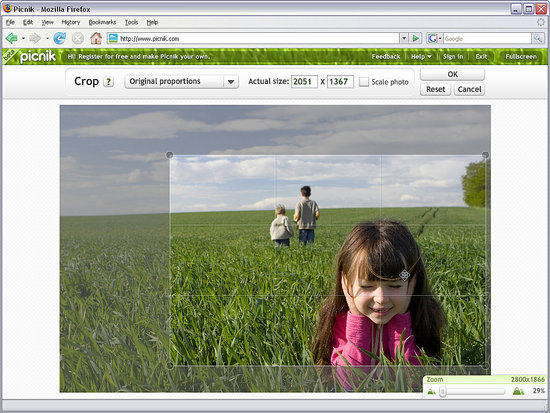Screen dimensions: 550x413
Task: Open the address bar history dropdown
Action: pos(404,38)
